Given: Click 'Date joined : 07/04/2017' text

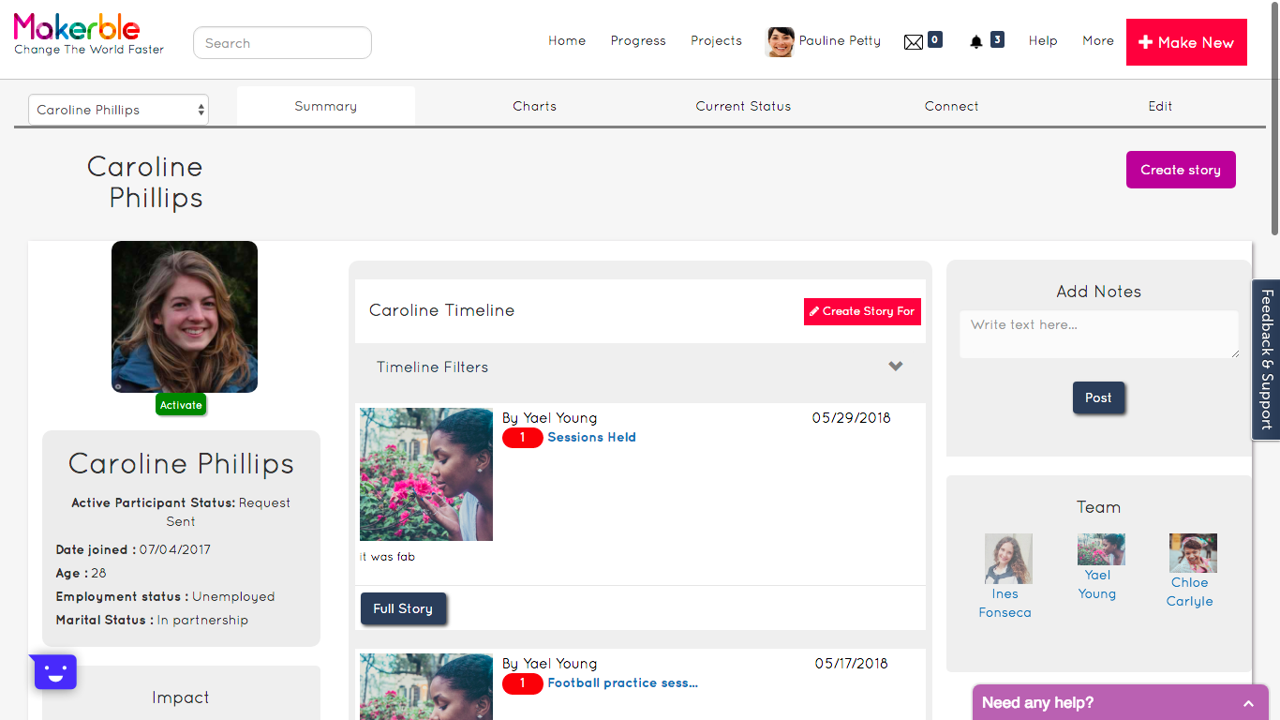Looking at the screenshot, I should (133, 550).
